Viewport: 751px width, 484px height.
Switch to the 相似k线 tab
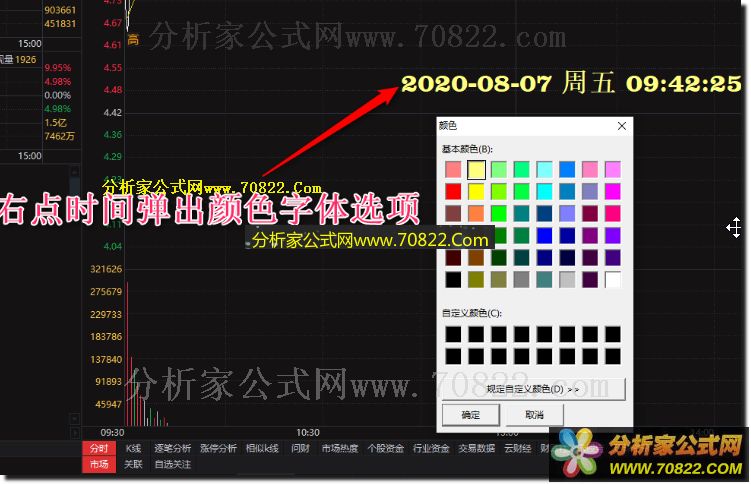[262, 449]
